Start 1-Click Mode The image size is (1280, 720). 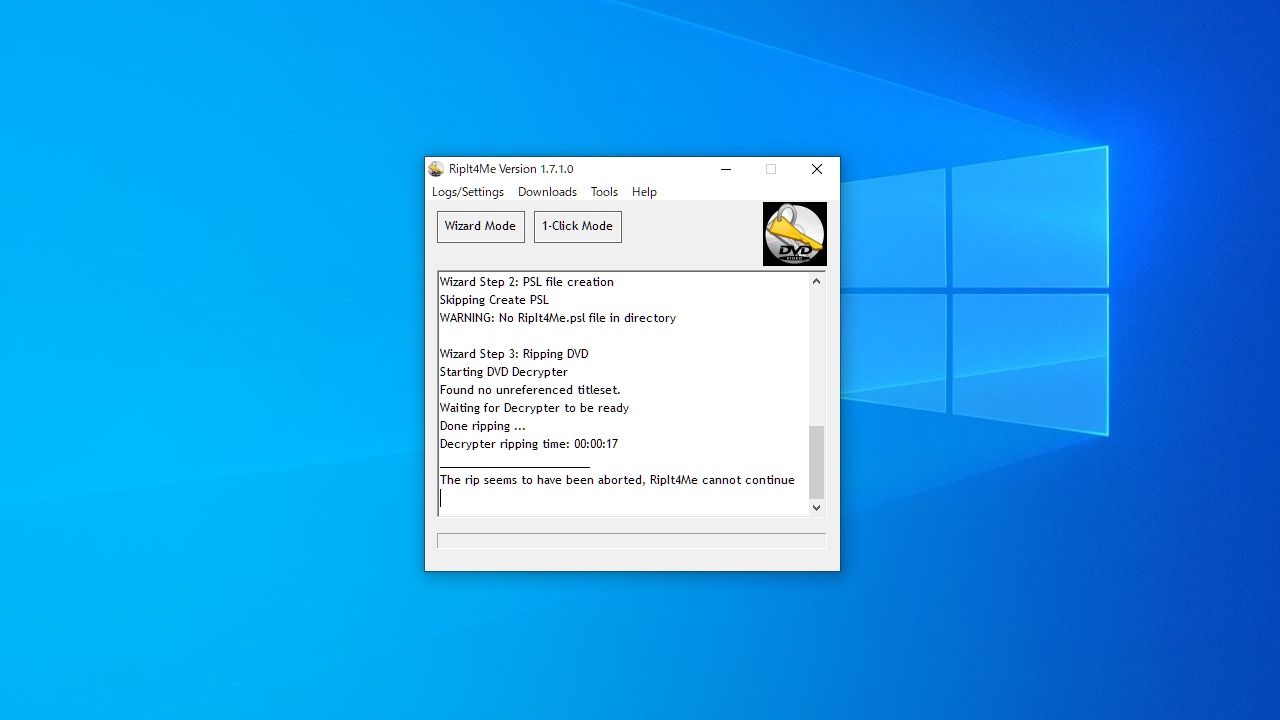(577, 226)
